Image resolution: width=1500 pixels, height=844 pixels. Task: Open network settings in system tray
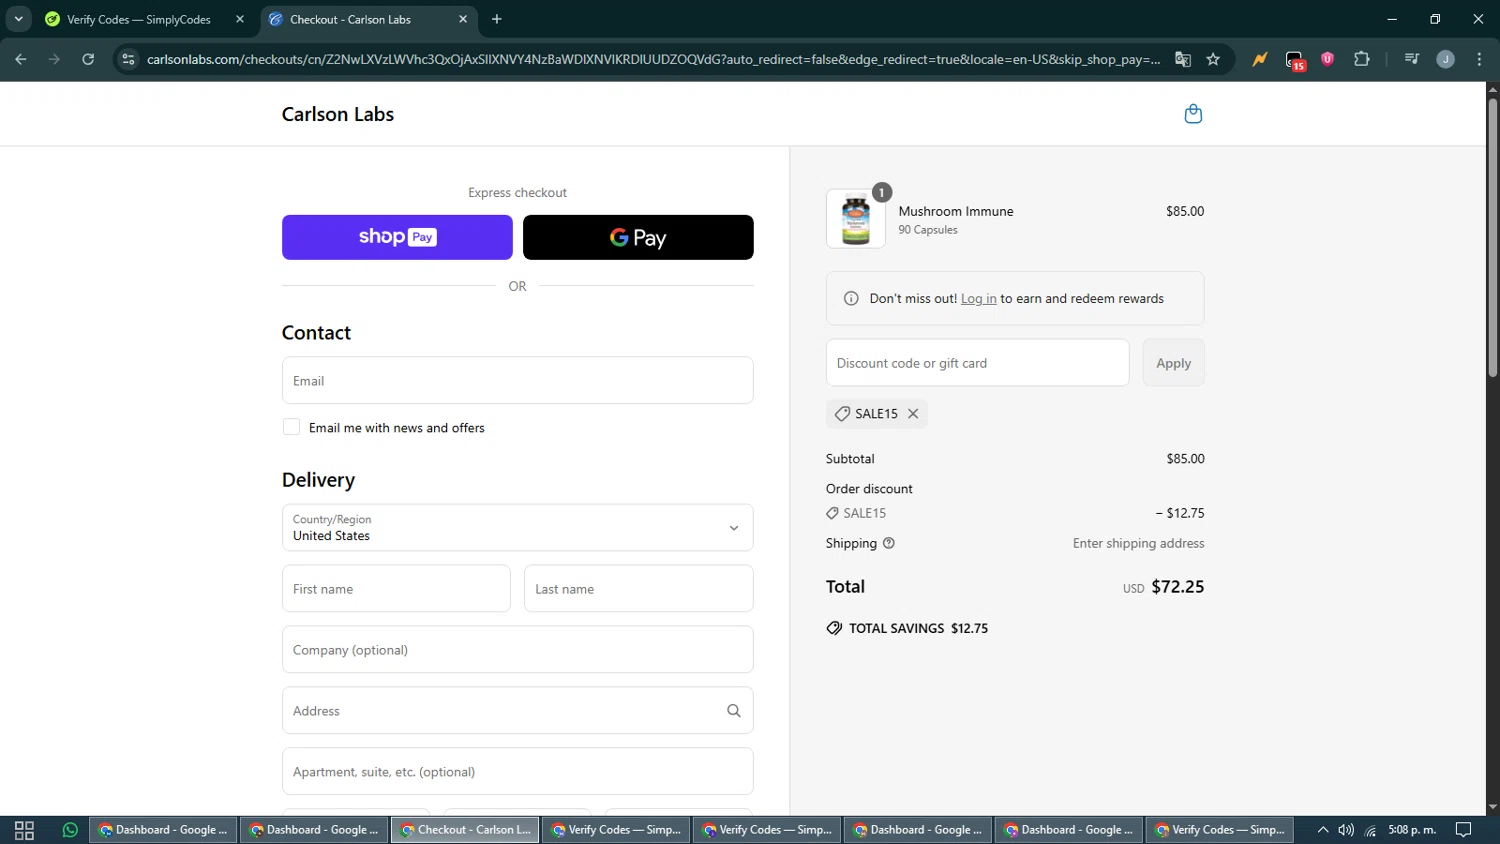point(1370,830)
